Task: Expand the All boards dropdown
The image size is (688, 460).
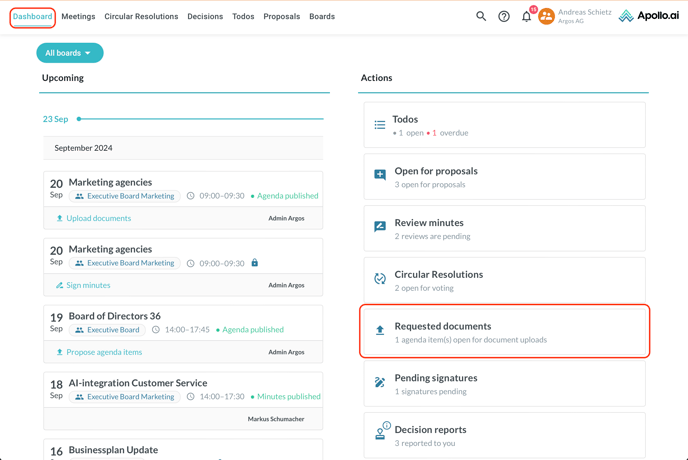Action: pos(69,53)
